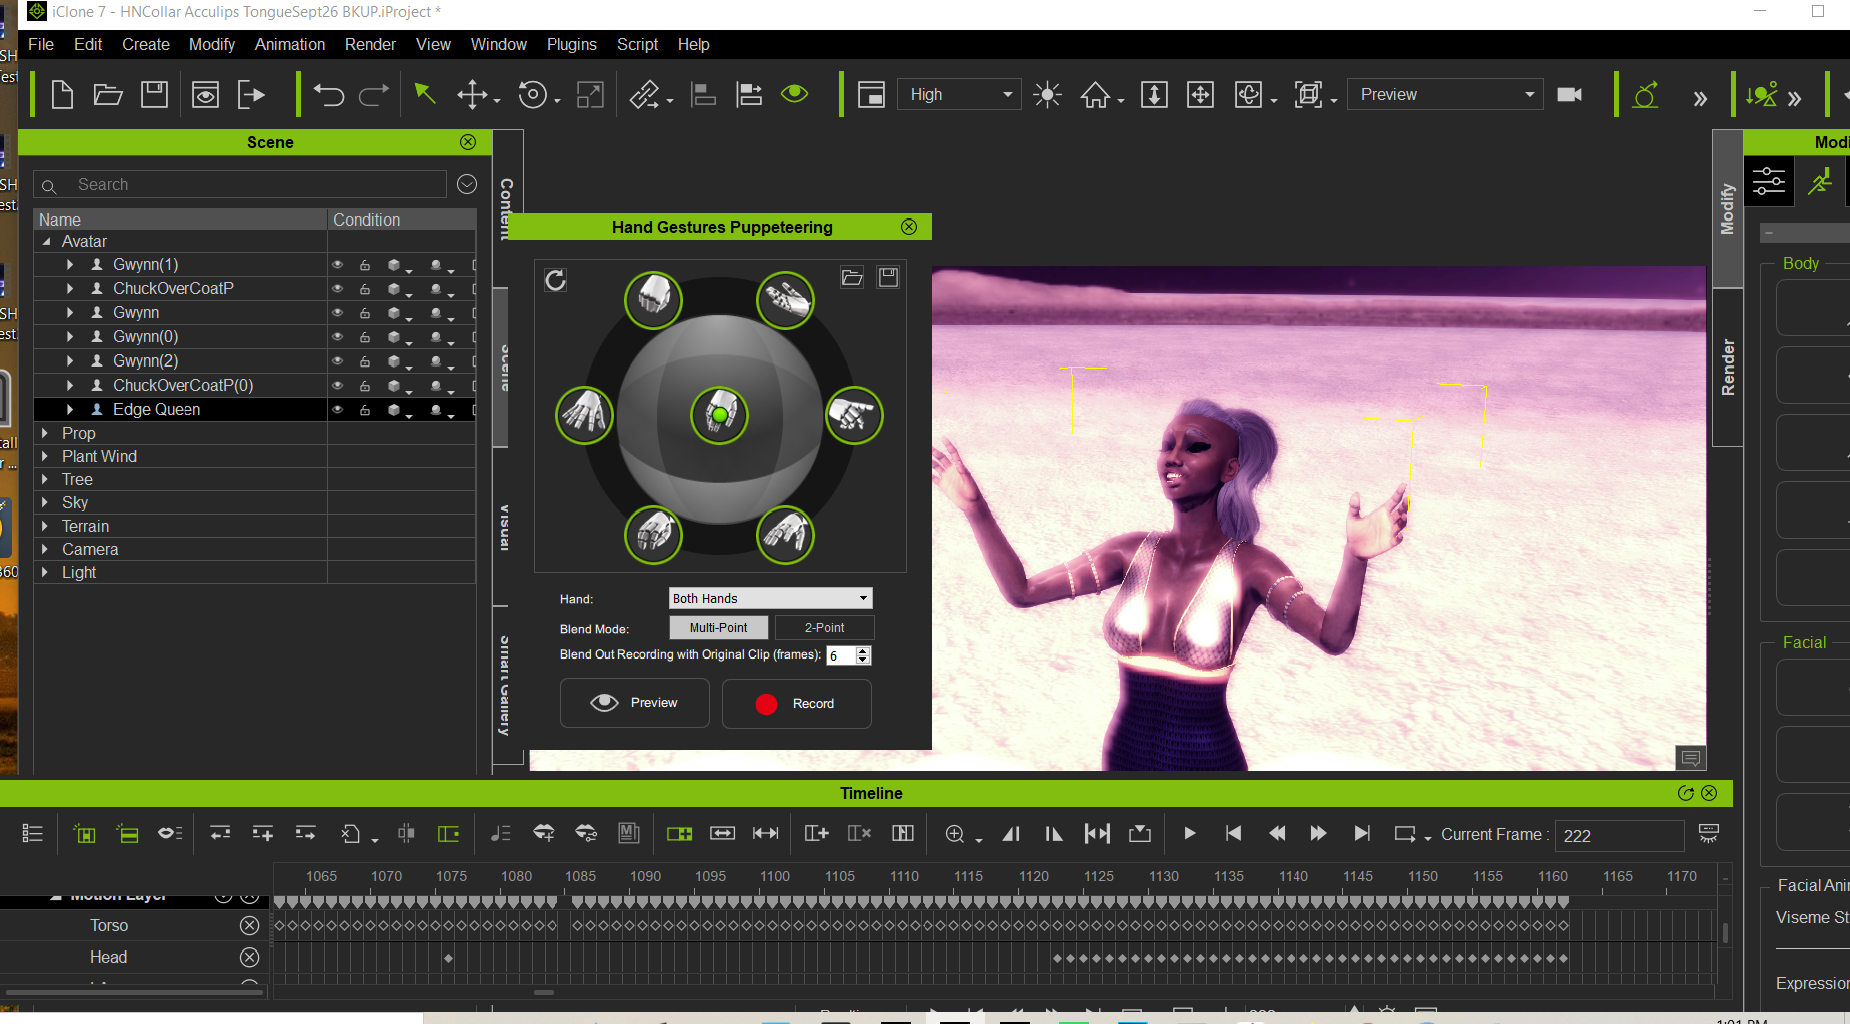Open the Both Hands dropdown

click(x=770, y=598)
